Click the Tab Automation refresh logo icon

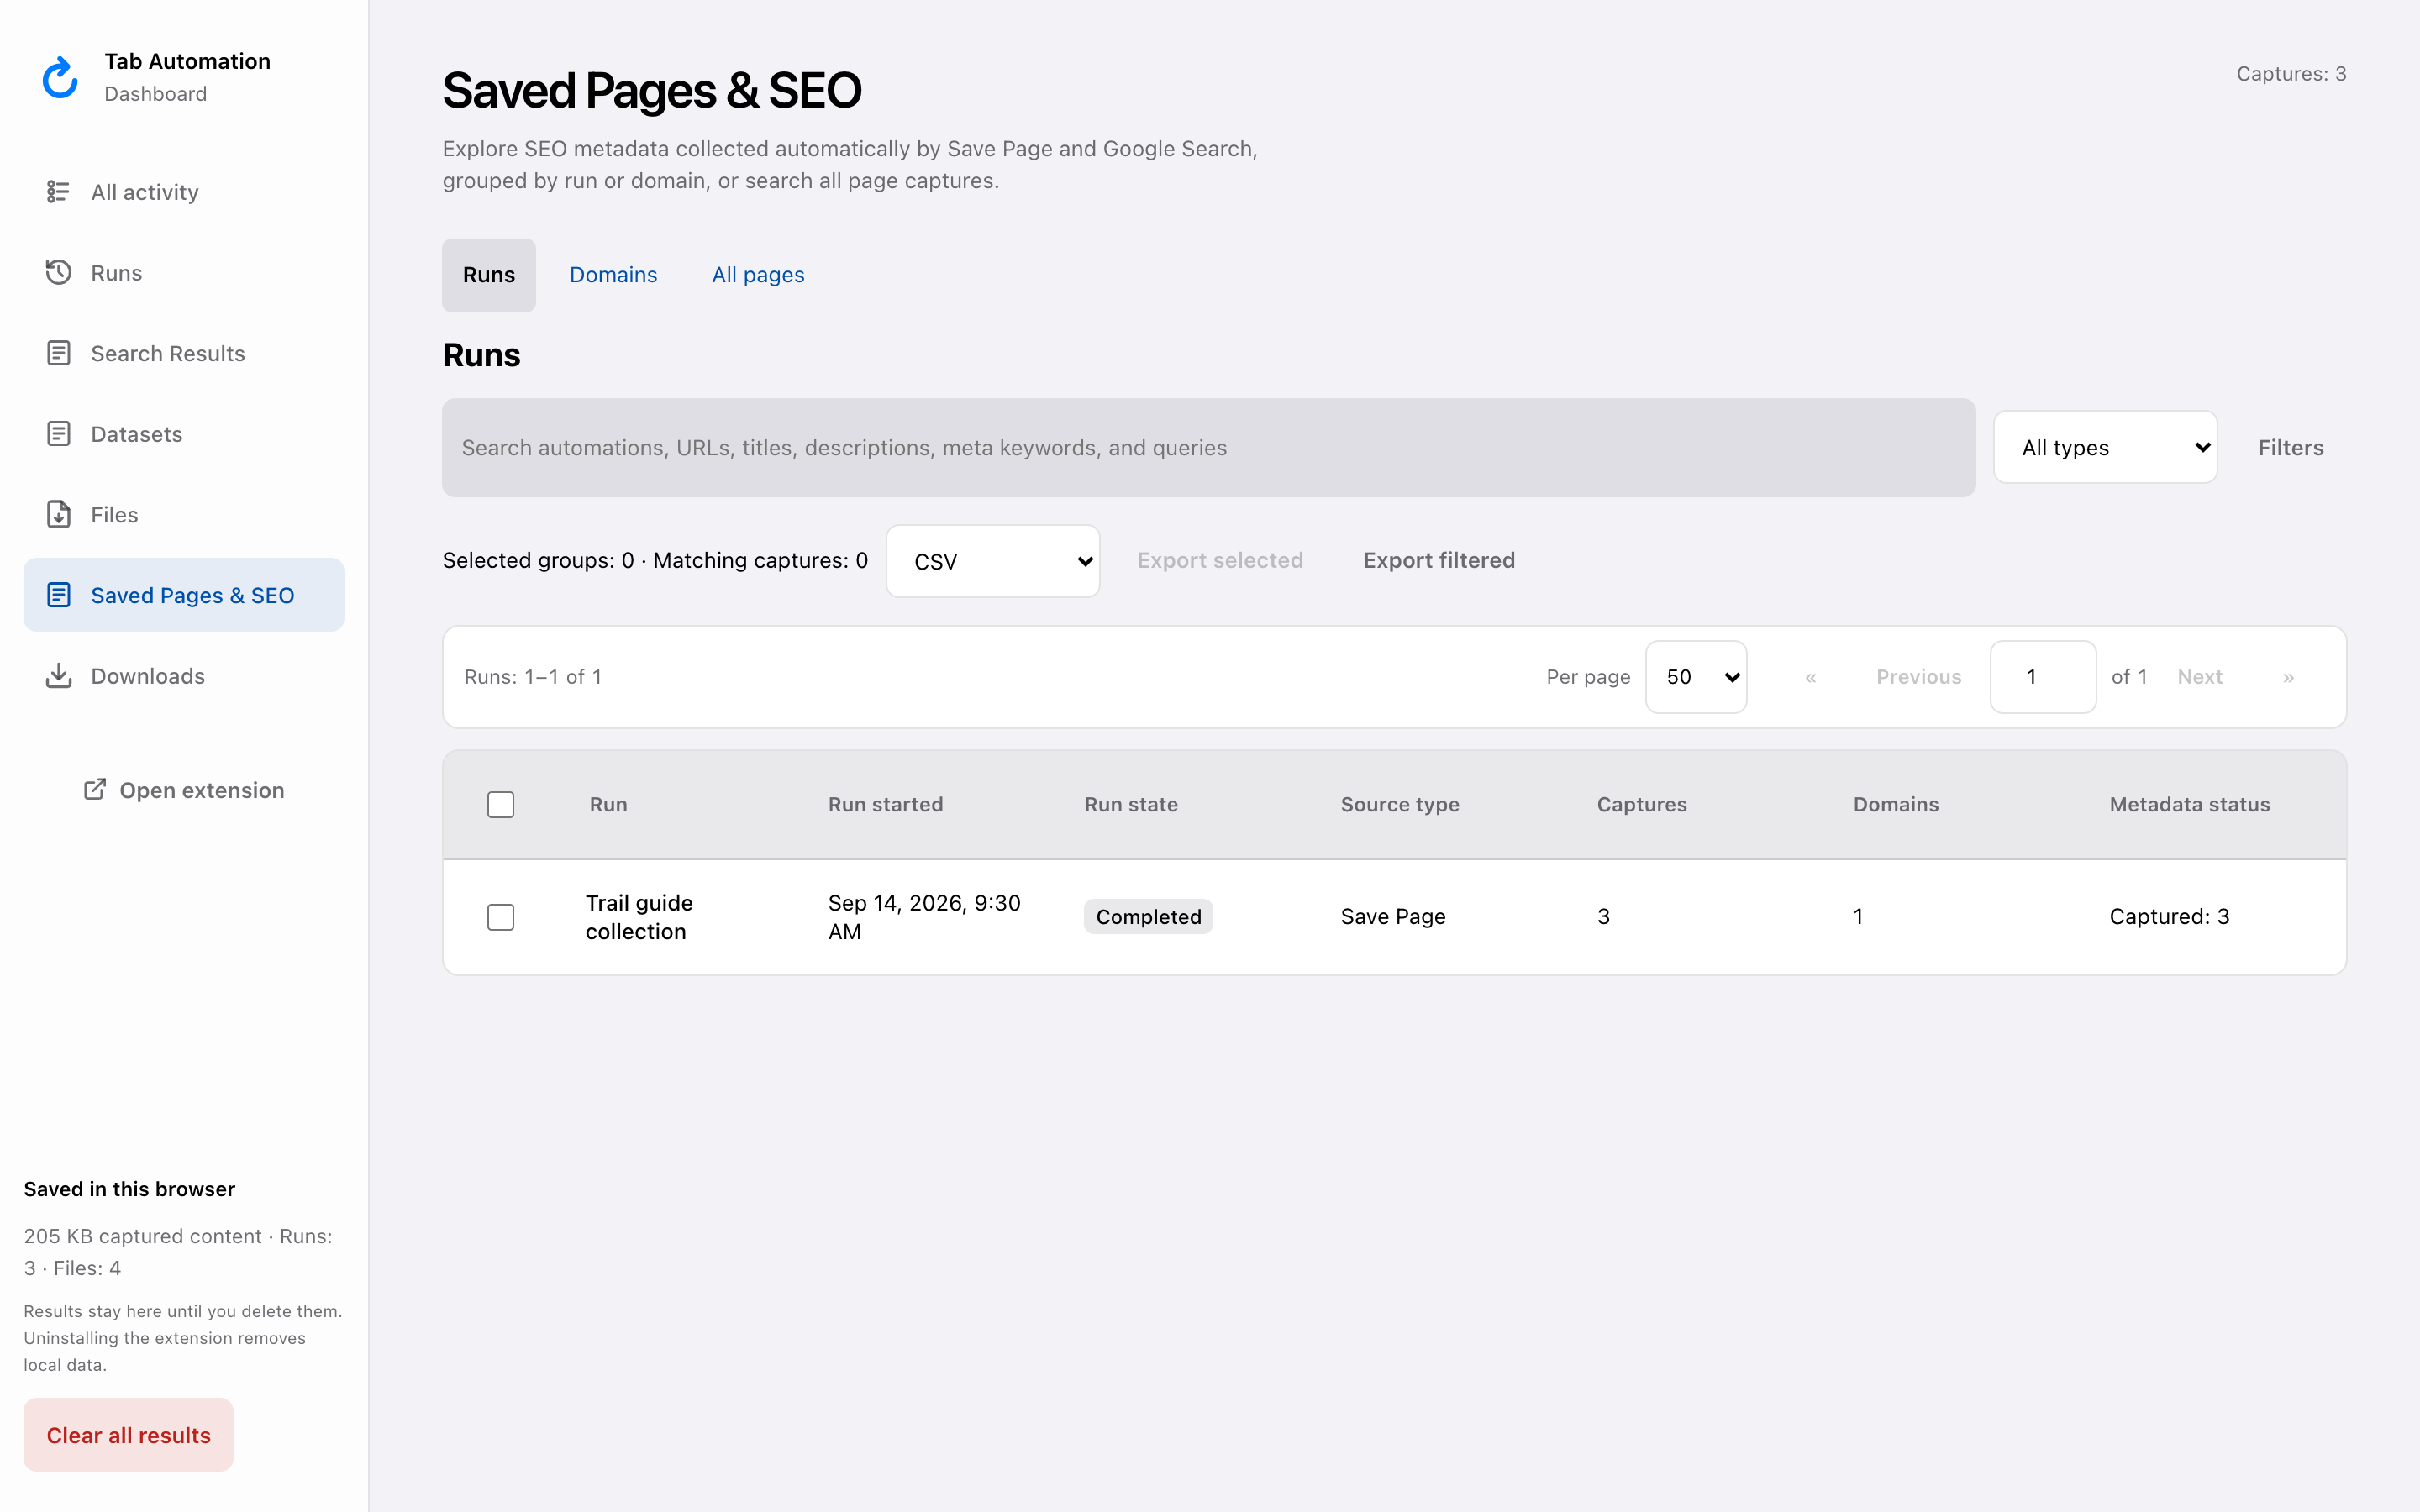pyautogui.click(x=60, y=77)
